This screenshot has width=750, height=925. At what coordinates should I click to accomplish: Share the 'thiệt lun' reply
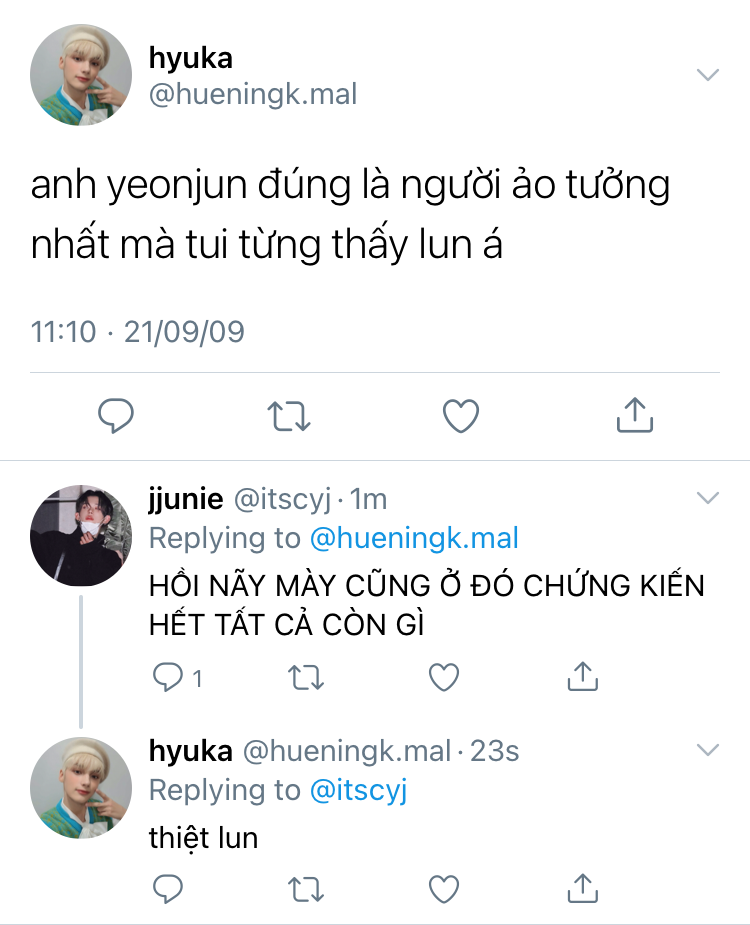tap(582, 888)
